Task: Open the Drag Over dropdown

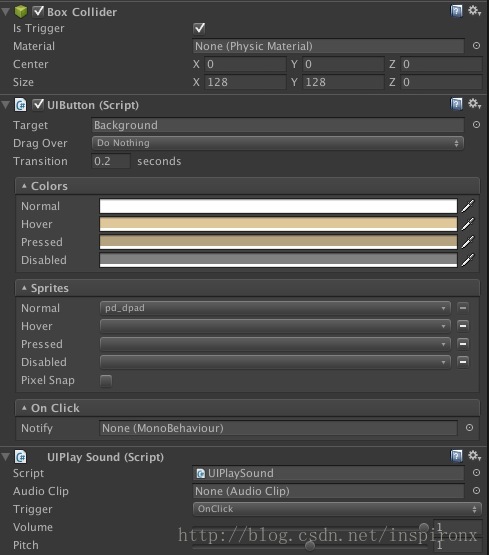Action: coord(278,143)
